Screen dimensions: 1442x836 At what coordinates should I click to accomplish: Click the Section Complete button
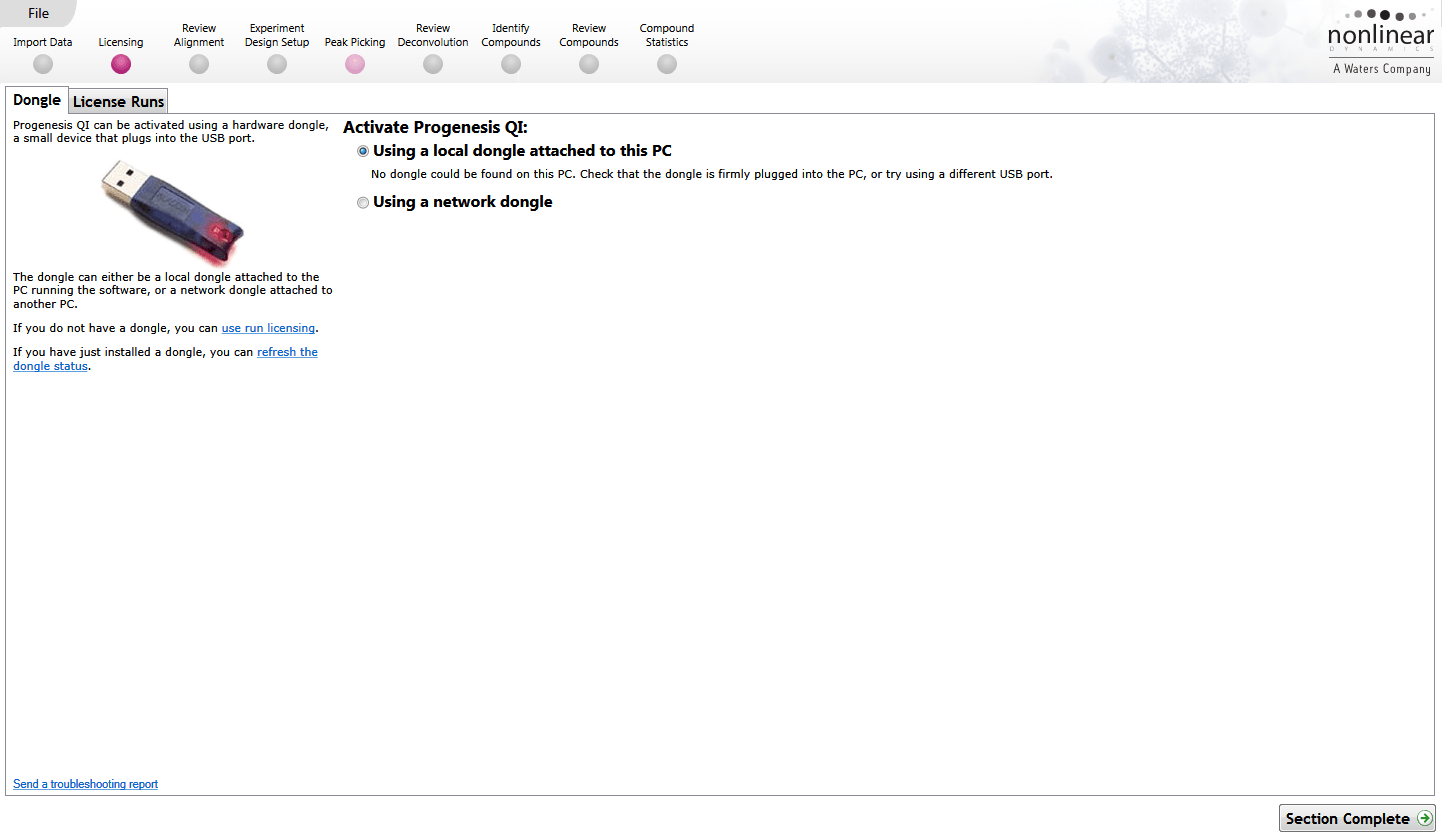(1357, 818)
